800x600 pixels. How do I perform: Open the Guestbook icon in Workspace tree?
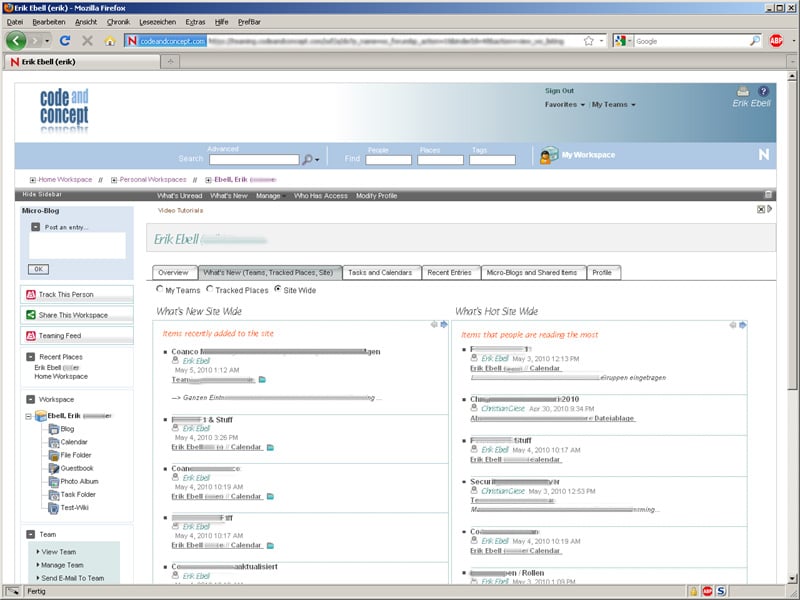(x=54, y=468)
